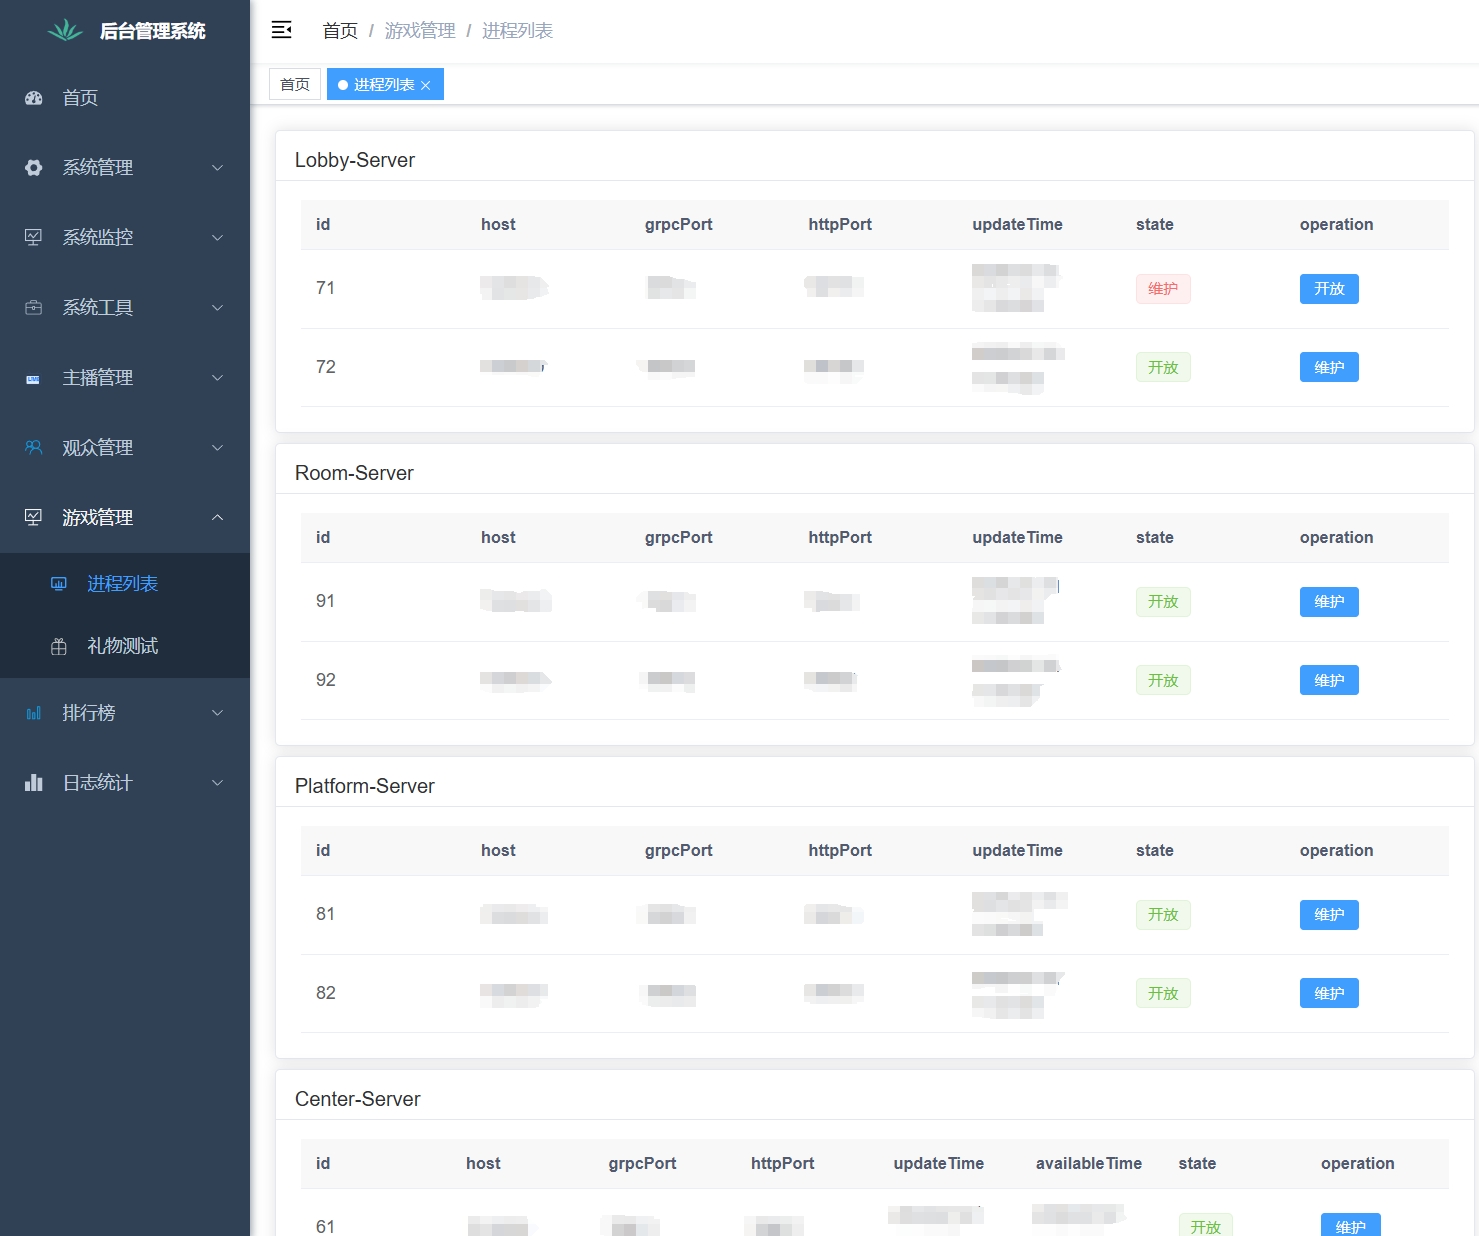Click green 开放 state tag of row 72
The height and width of the screenshot is (1236, 1479).
[x=1163, y=368]
